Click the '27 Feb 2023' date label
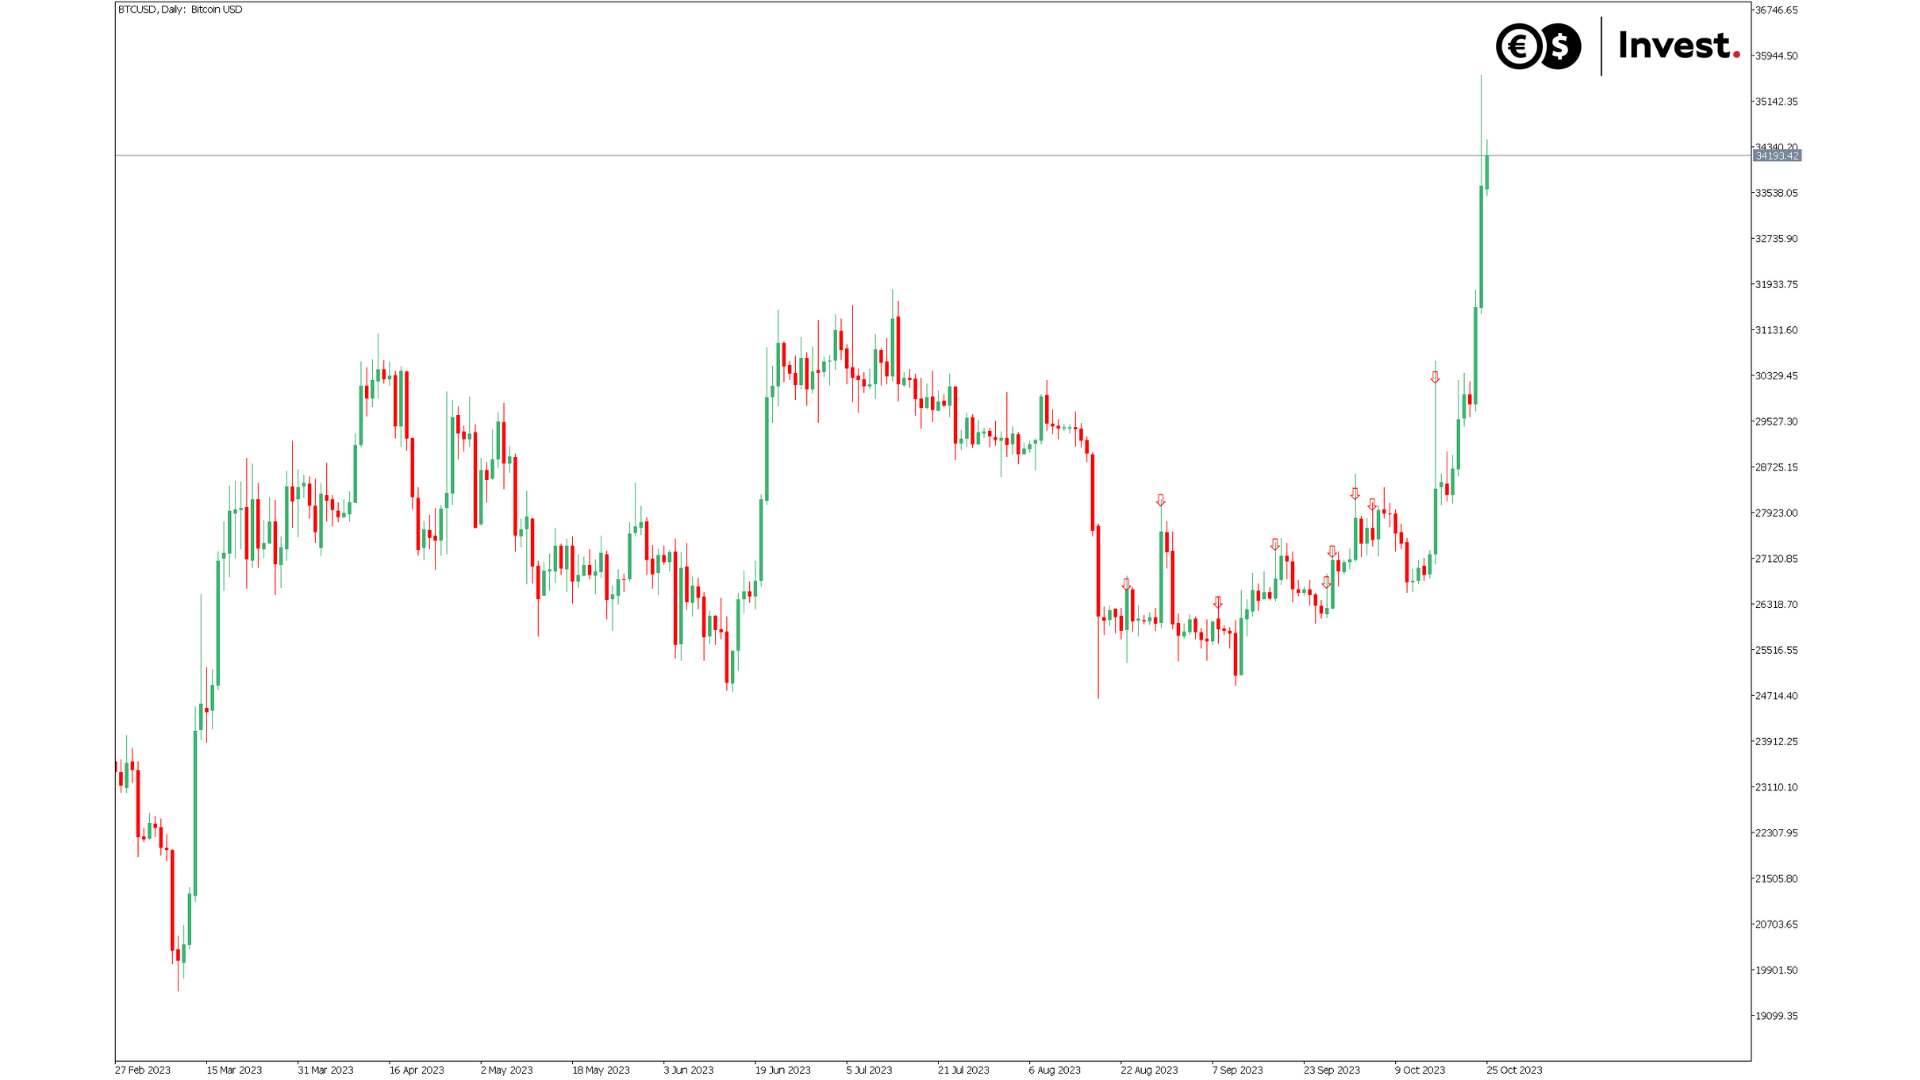The height and width of the screenshot is (1080, 1920). (x=143, y=1070)
